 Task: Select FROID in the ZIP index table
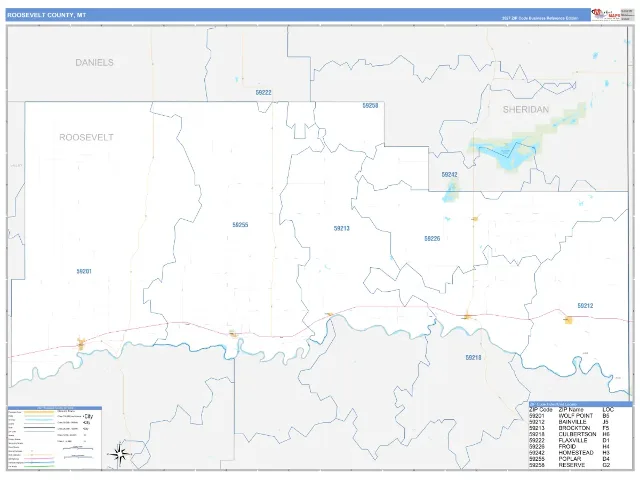[x=567, y=447]
